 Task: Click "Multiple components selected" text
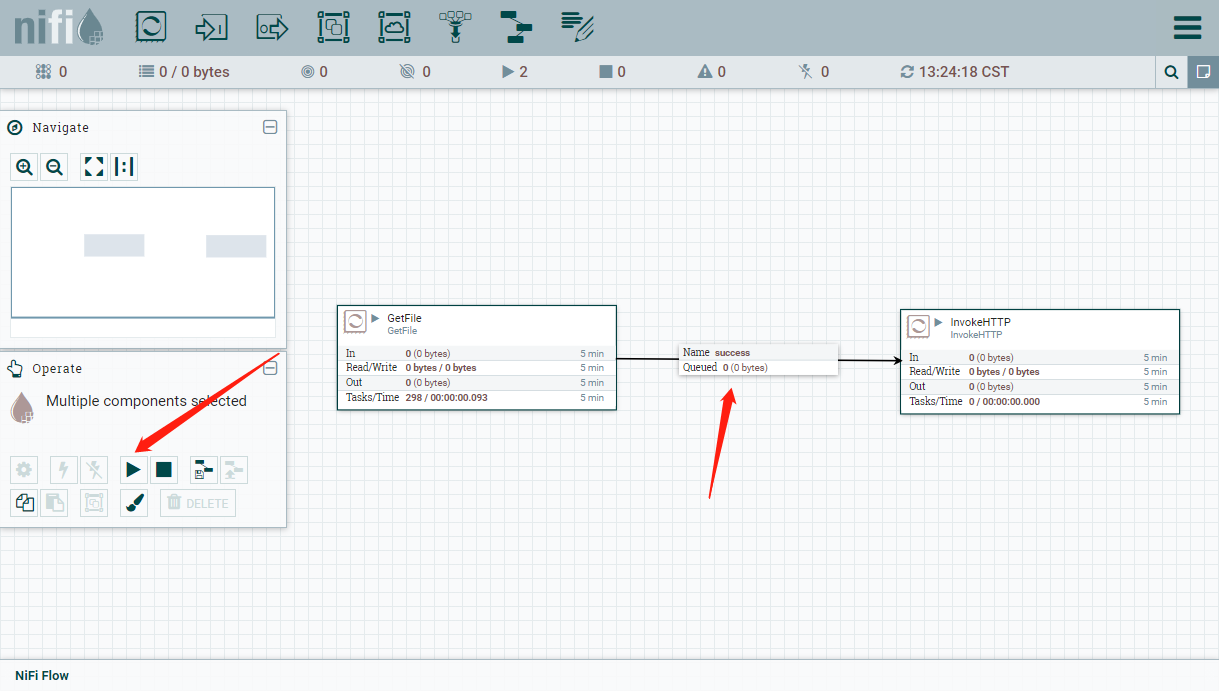(146, 401)
